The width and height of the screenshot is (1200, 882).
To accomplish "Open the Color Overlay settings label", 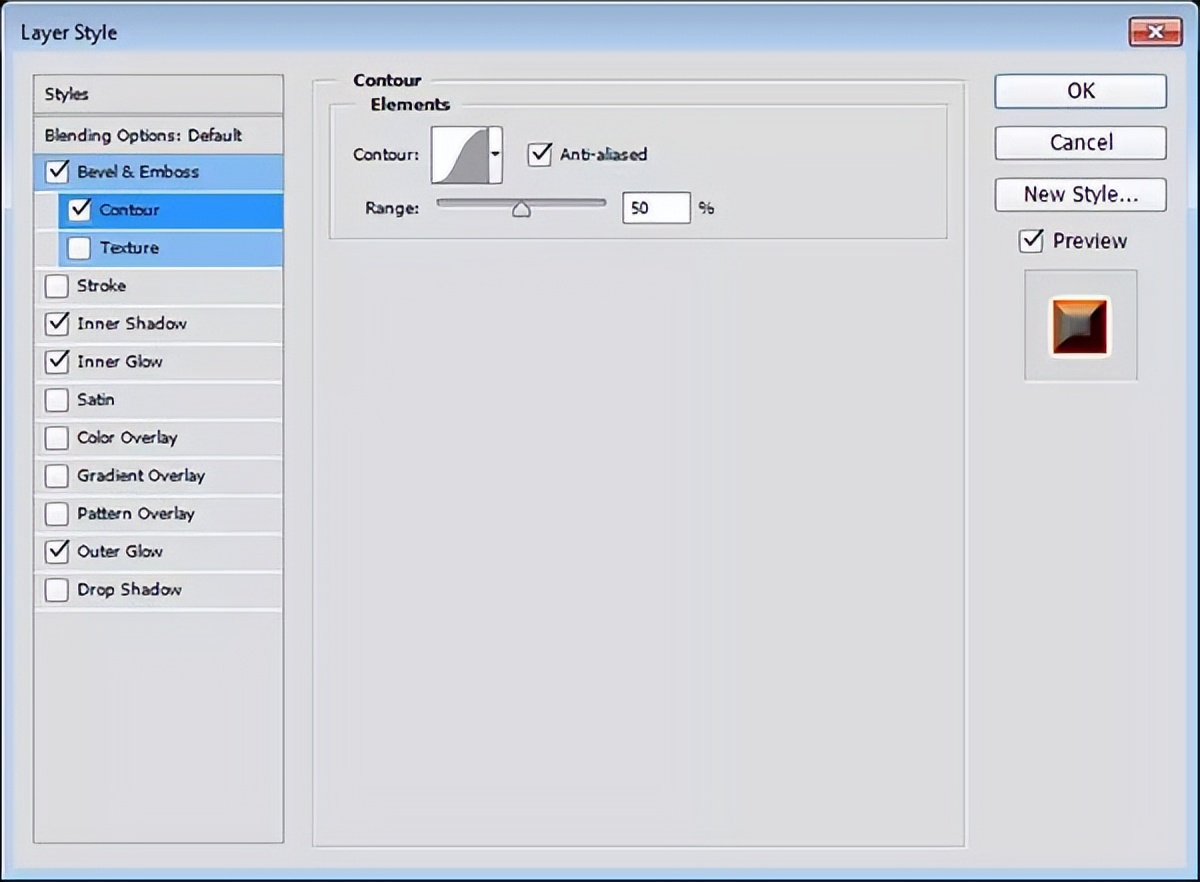I will click(x=127, y=438).
